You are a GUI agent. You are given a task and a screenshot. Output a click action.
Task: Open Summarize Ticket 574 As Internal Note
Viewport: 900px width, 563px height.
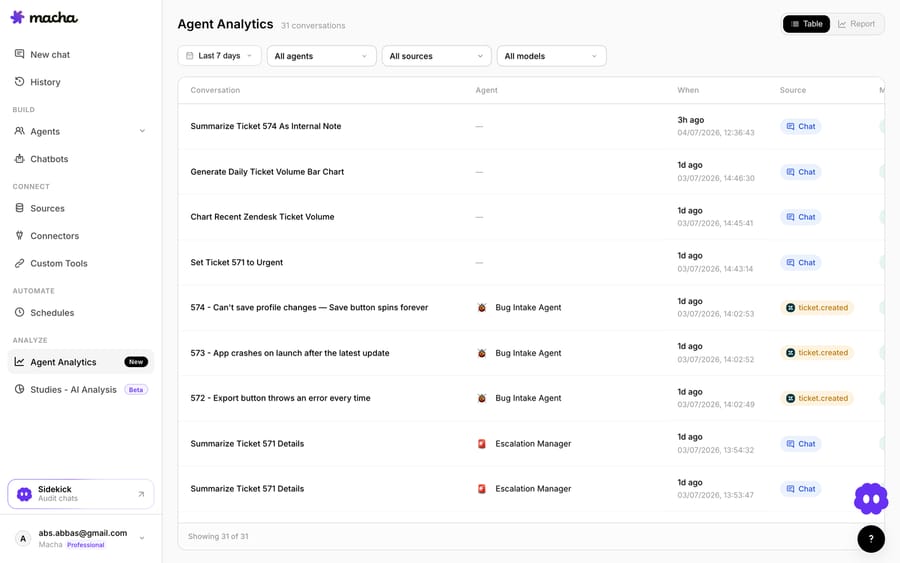[x=266, y=126]
